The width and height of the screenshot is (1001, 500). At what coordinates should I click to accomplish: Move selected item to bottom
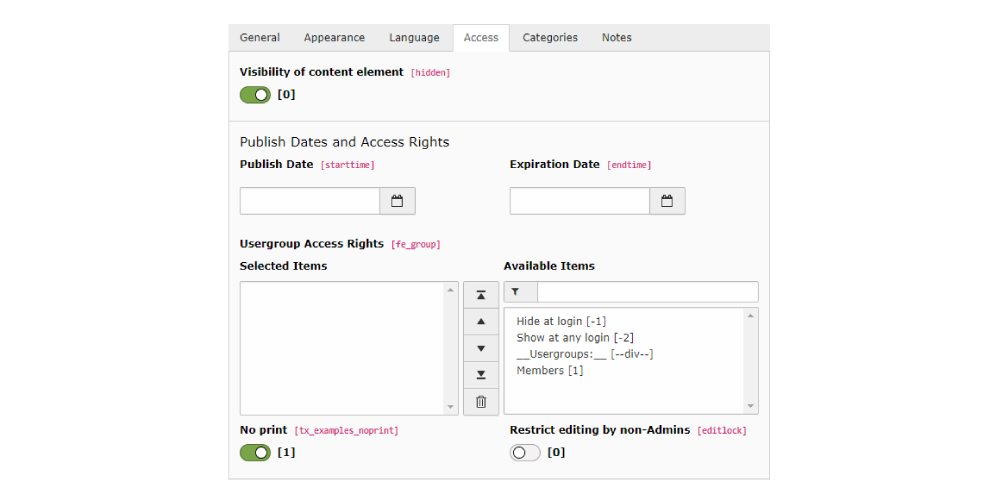coord(481,375)
